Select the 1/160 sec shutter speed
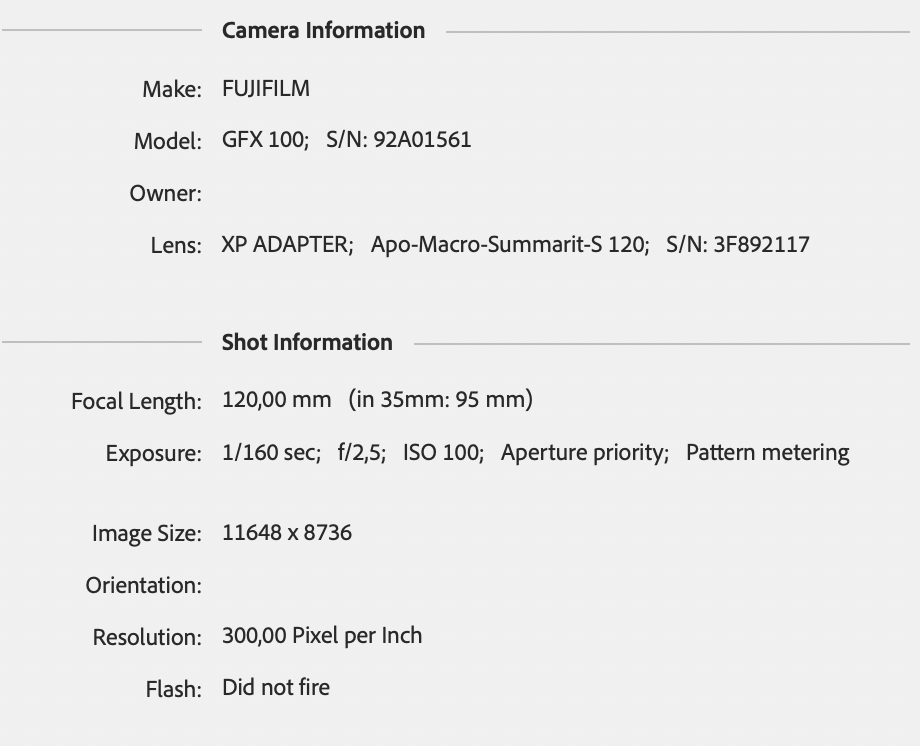Viewport: 920px width, 746px height. tap(270, 452)
